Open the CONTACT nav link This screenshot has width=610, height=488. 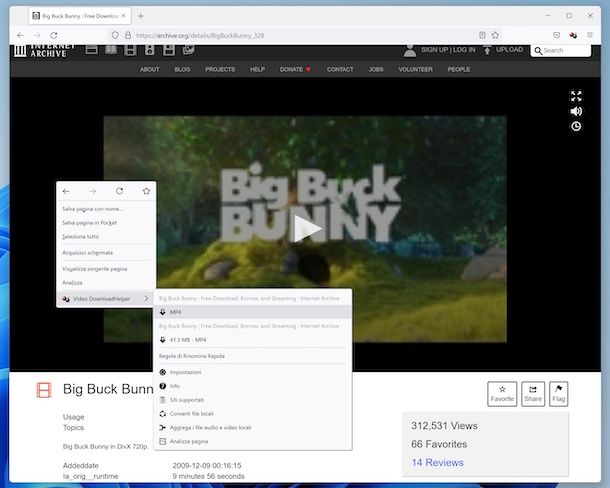[x=340, y=69]
